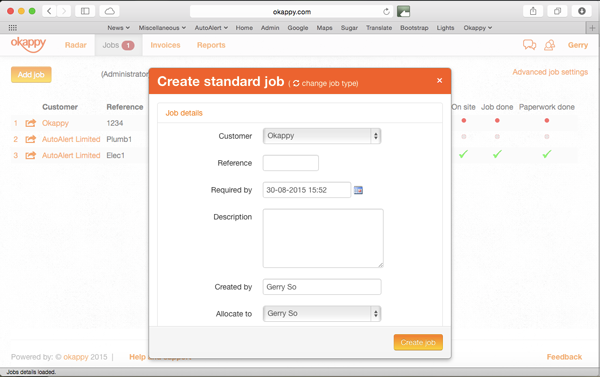Click the red Paperwork done dot in row 1
This screenshot has height=377, width=600.
[547, 121]
